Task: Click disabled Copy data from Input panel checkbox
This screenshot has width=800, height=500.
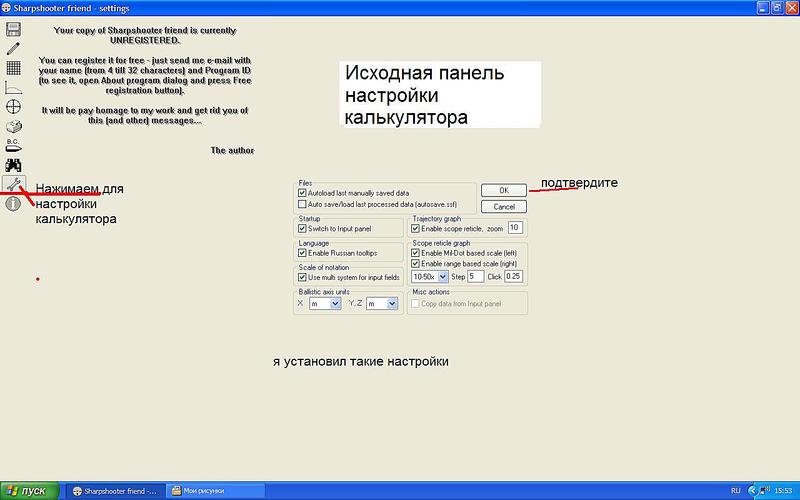Action: (x=415, y=304)
